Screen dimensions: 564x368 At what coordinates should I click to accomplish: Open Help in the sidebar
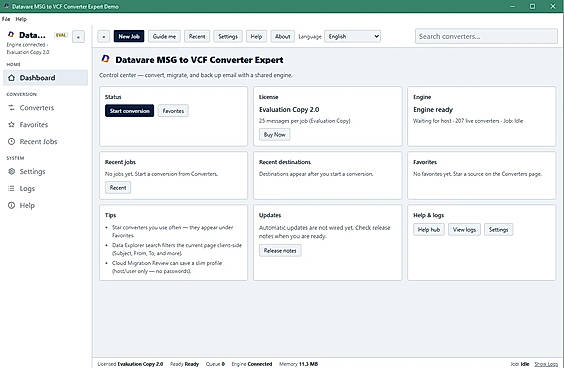[x=46, y=205]
